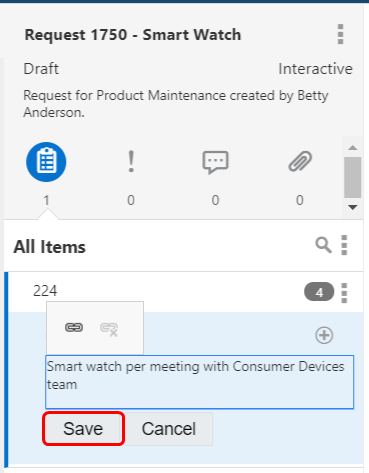Screen dimensions: 369x473
Task: Open item 224 actions kebab menu
Action: (x=344, y=293)
